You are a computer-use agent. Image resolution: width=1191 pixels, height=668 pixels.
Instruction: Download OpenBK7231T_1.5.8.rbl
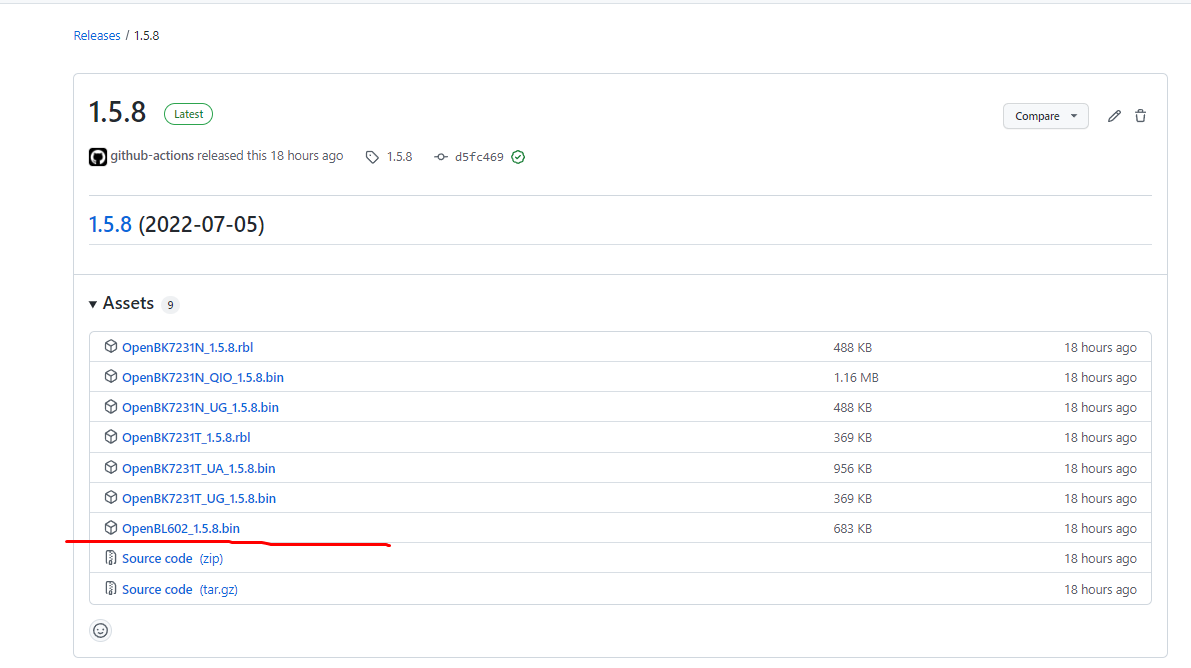[186, 438]
